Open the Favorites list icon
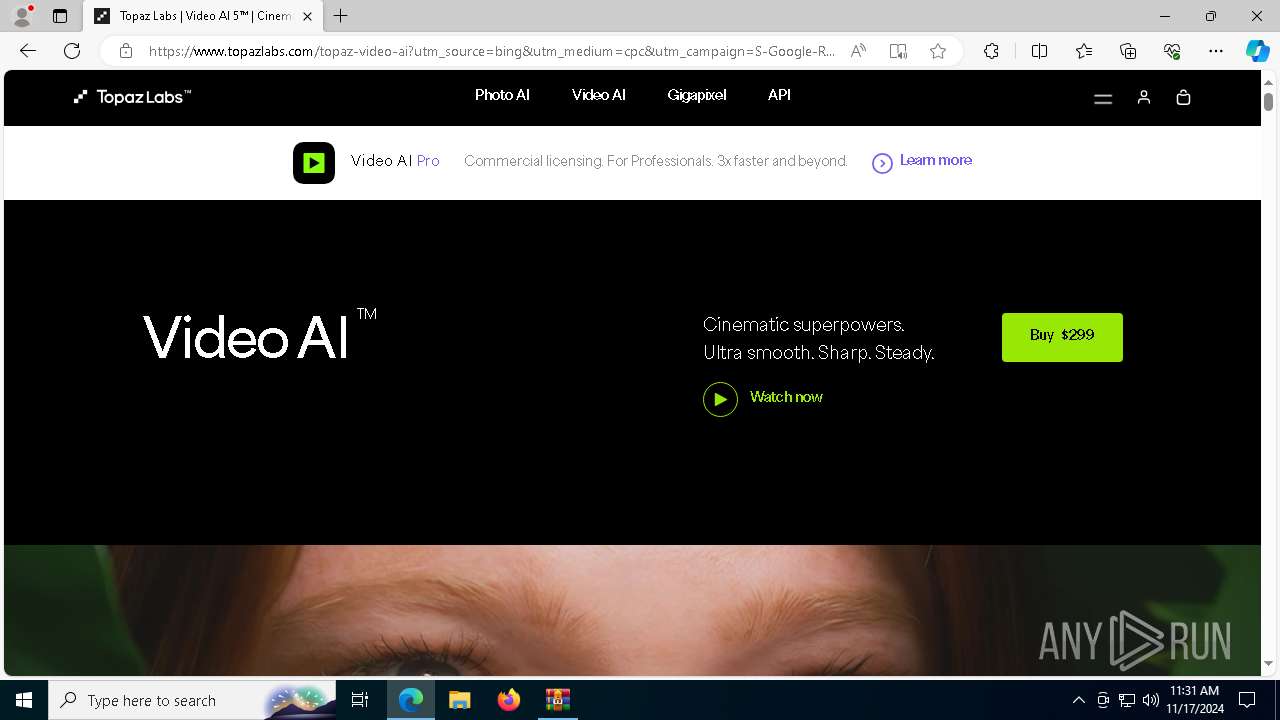 (1084, 51)
